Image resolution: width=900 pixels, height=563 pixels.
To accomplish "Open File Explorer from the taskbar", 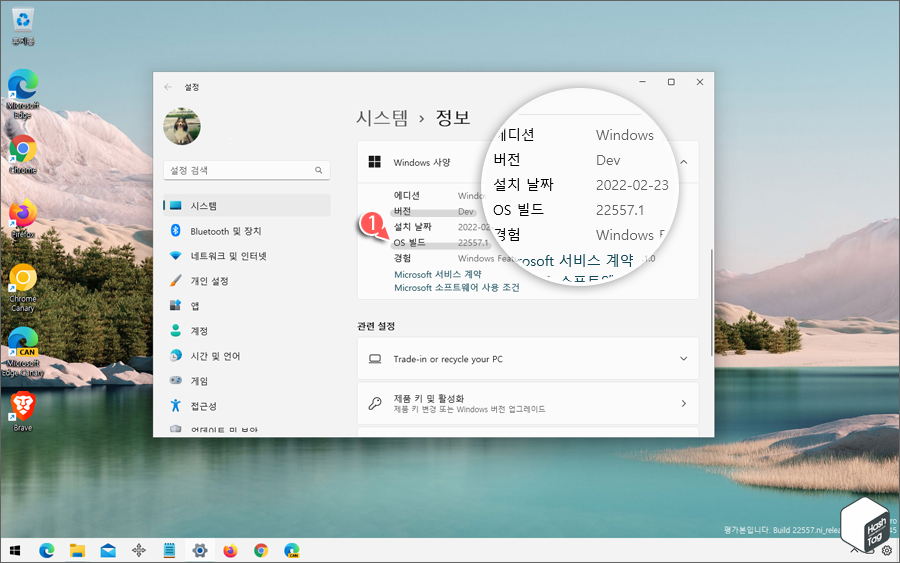I will [x=77, y=551].
